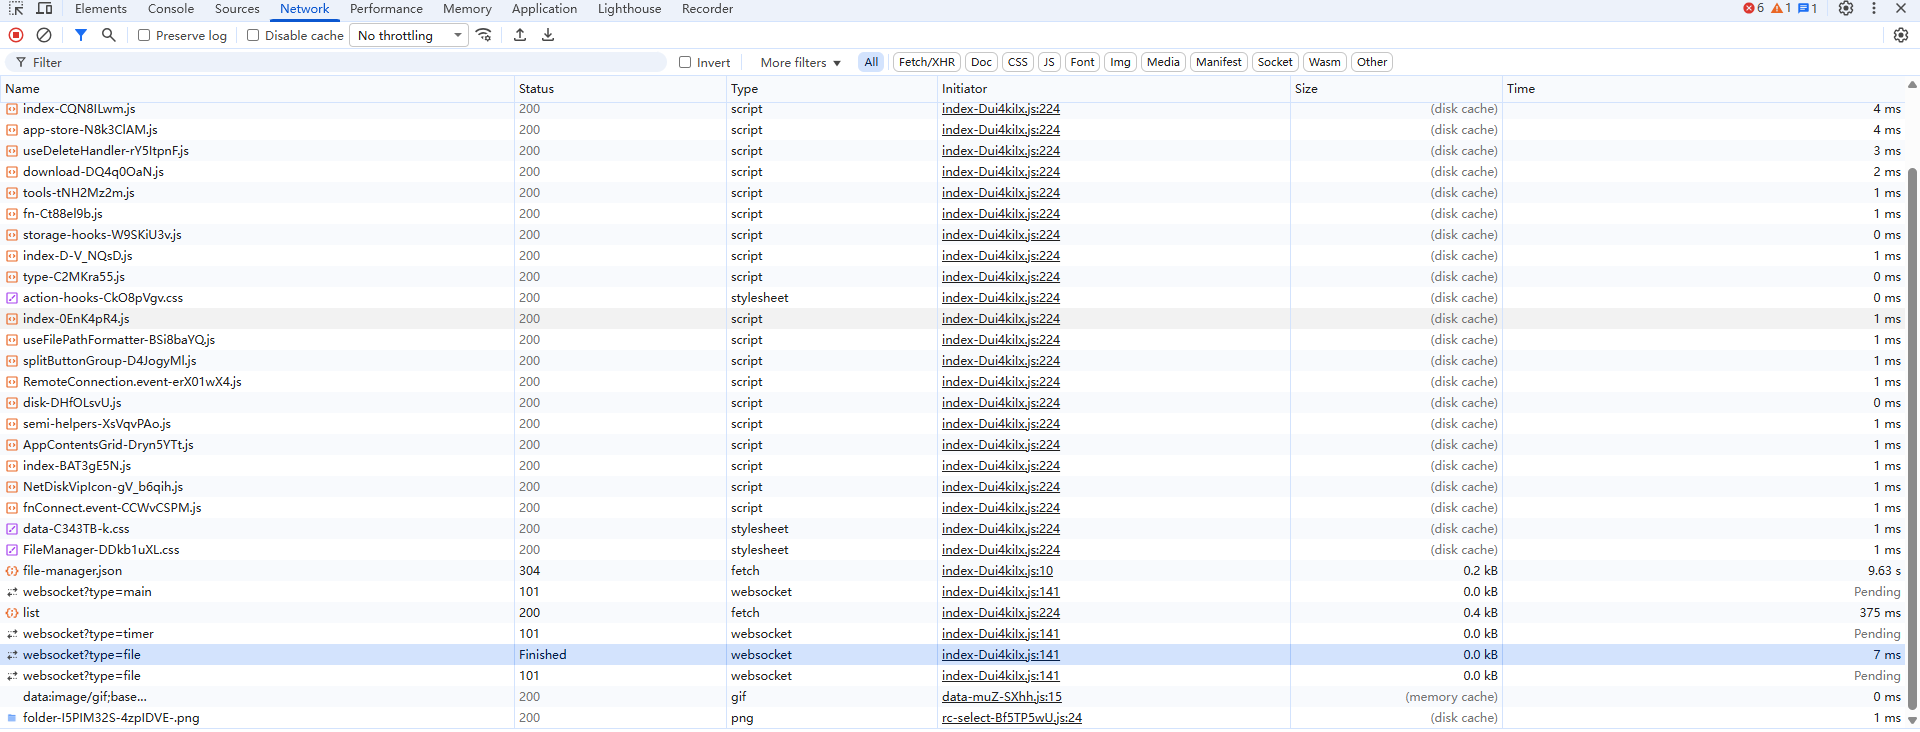1920x732 pixels.
Task: Select the Finished websocket?type=file request row
Action: 953,655
